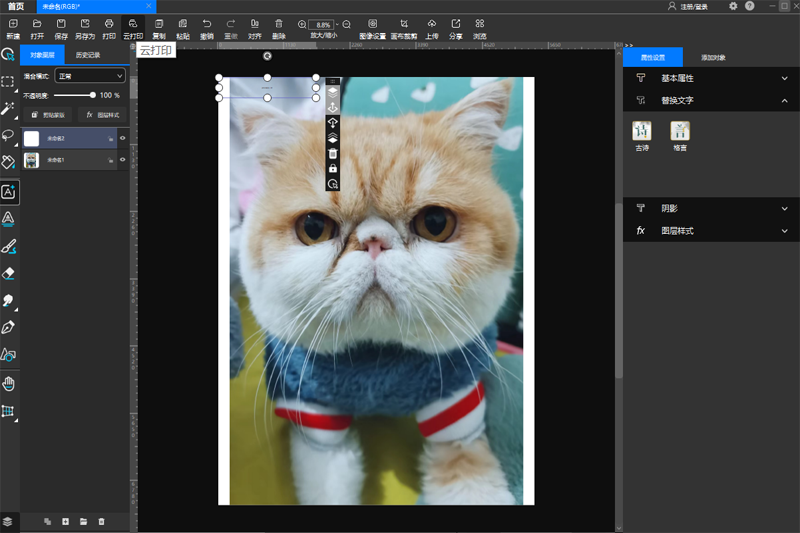Select the Pen tool in left toolbar

(8, 327)
